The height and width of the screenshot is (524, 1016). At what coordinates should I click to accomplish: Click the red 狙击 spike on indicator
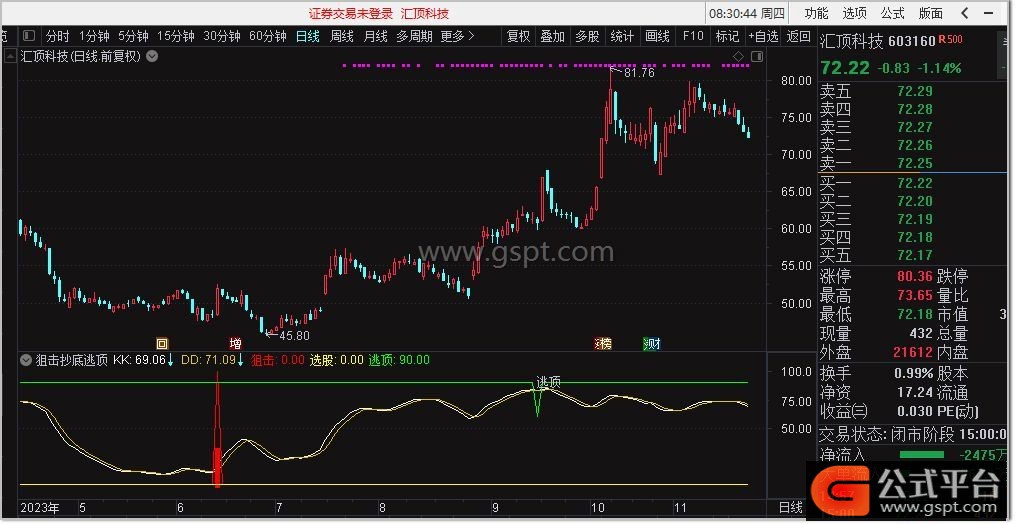coord(218,431)
